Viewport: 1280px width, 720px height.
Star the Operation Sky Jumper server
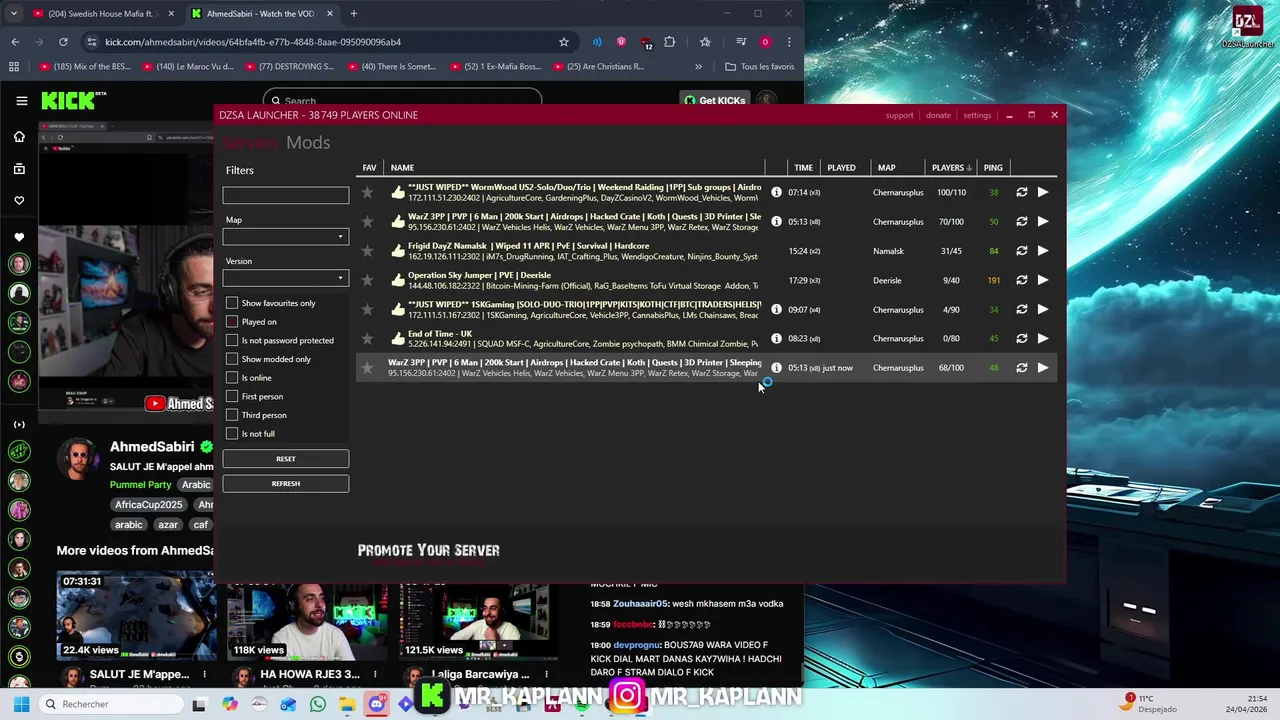(368, 280)
